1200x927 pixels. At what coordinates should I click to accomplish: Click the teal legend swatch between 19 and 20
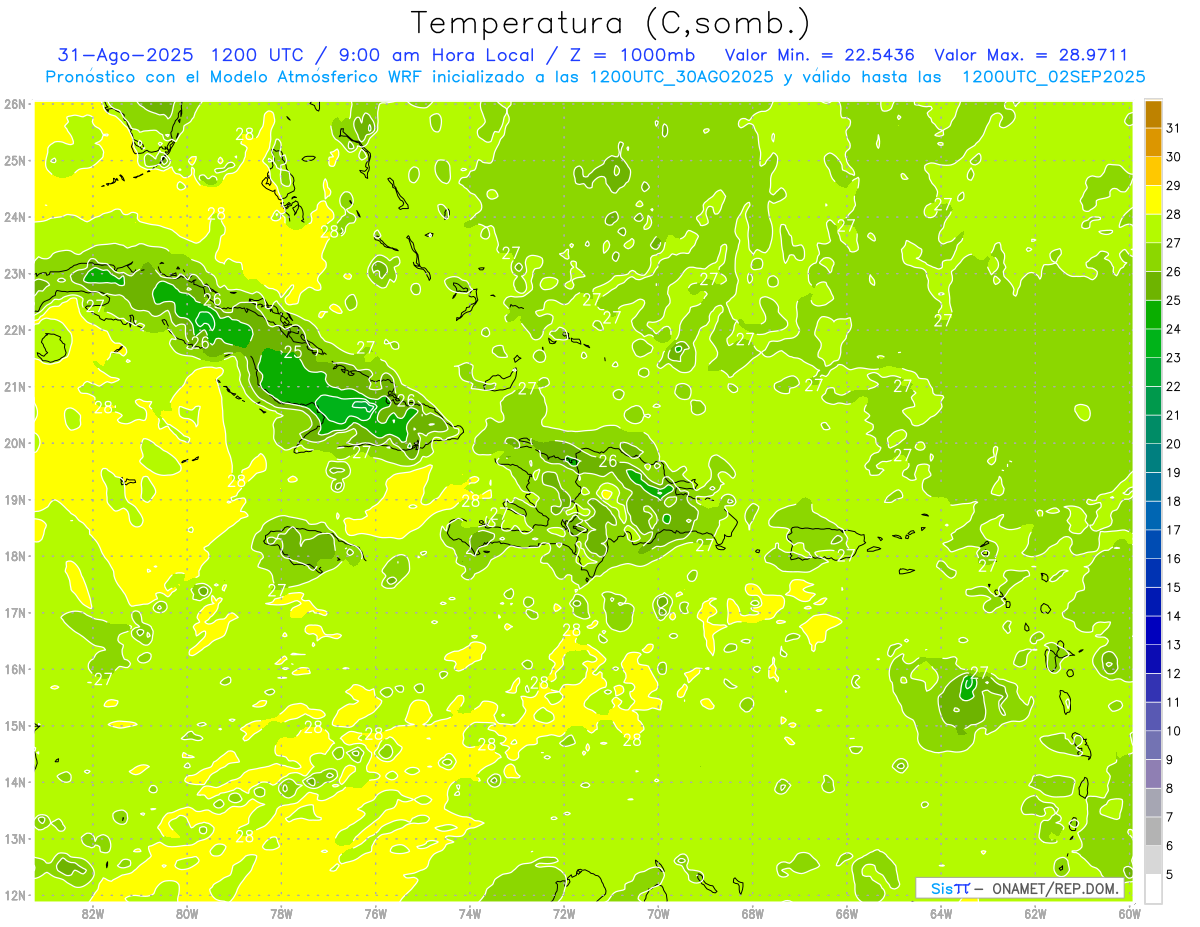[1153, 458]
